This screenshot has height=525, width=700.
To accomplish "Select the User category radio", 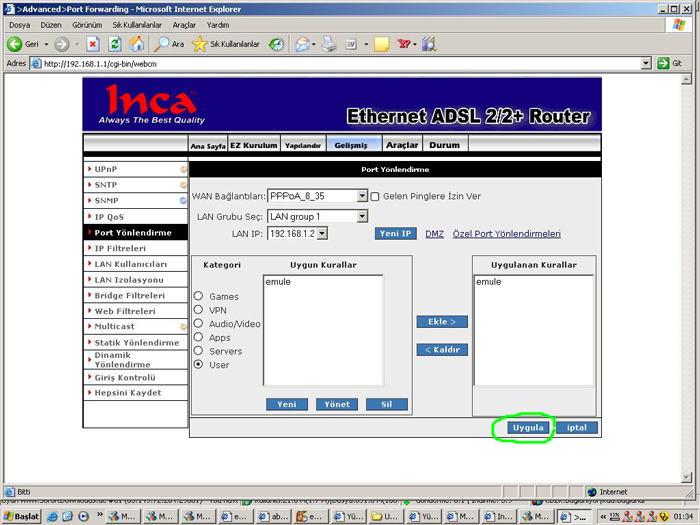I will 199,365.
